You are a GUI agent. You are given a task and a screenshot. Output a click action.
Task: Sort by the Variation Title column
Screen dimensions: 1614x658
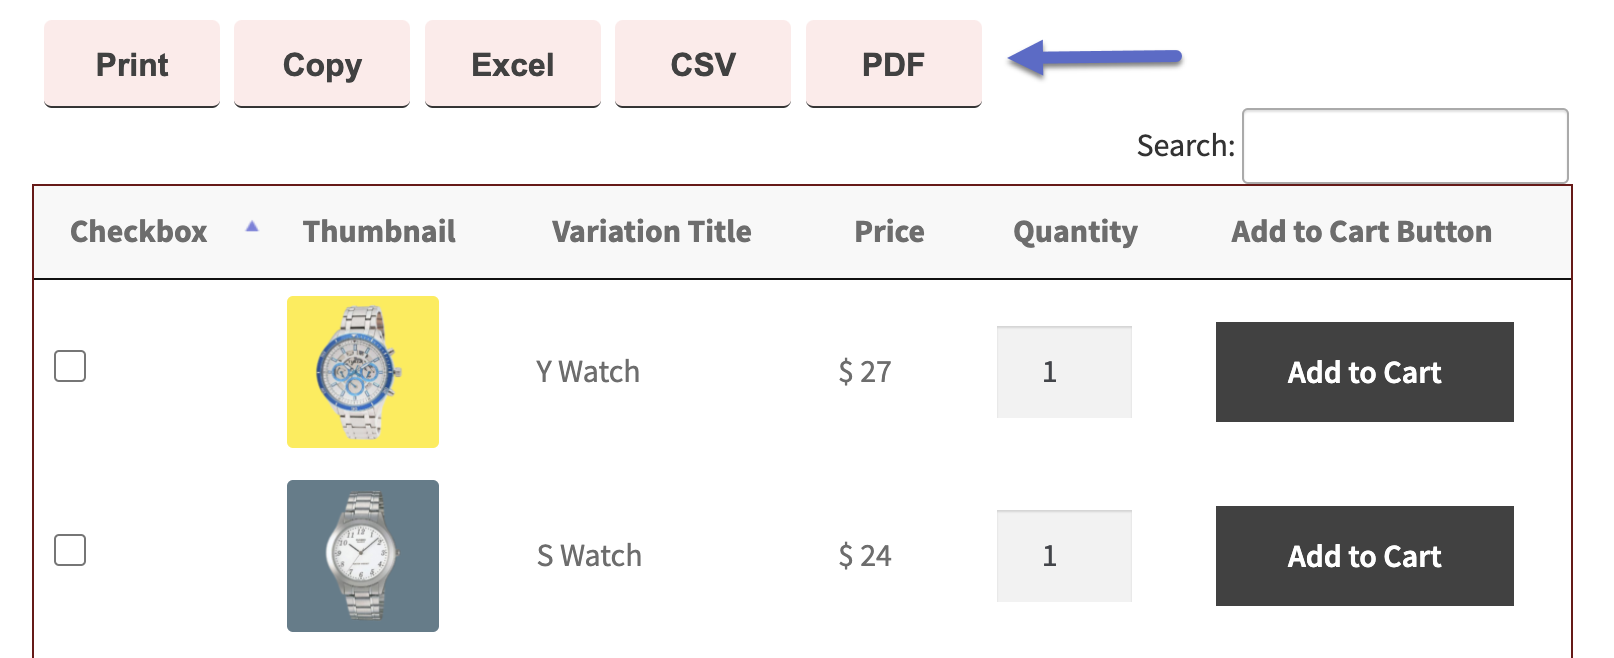[650, 231]
